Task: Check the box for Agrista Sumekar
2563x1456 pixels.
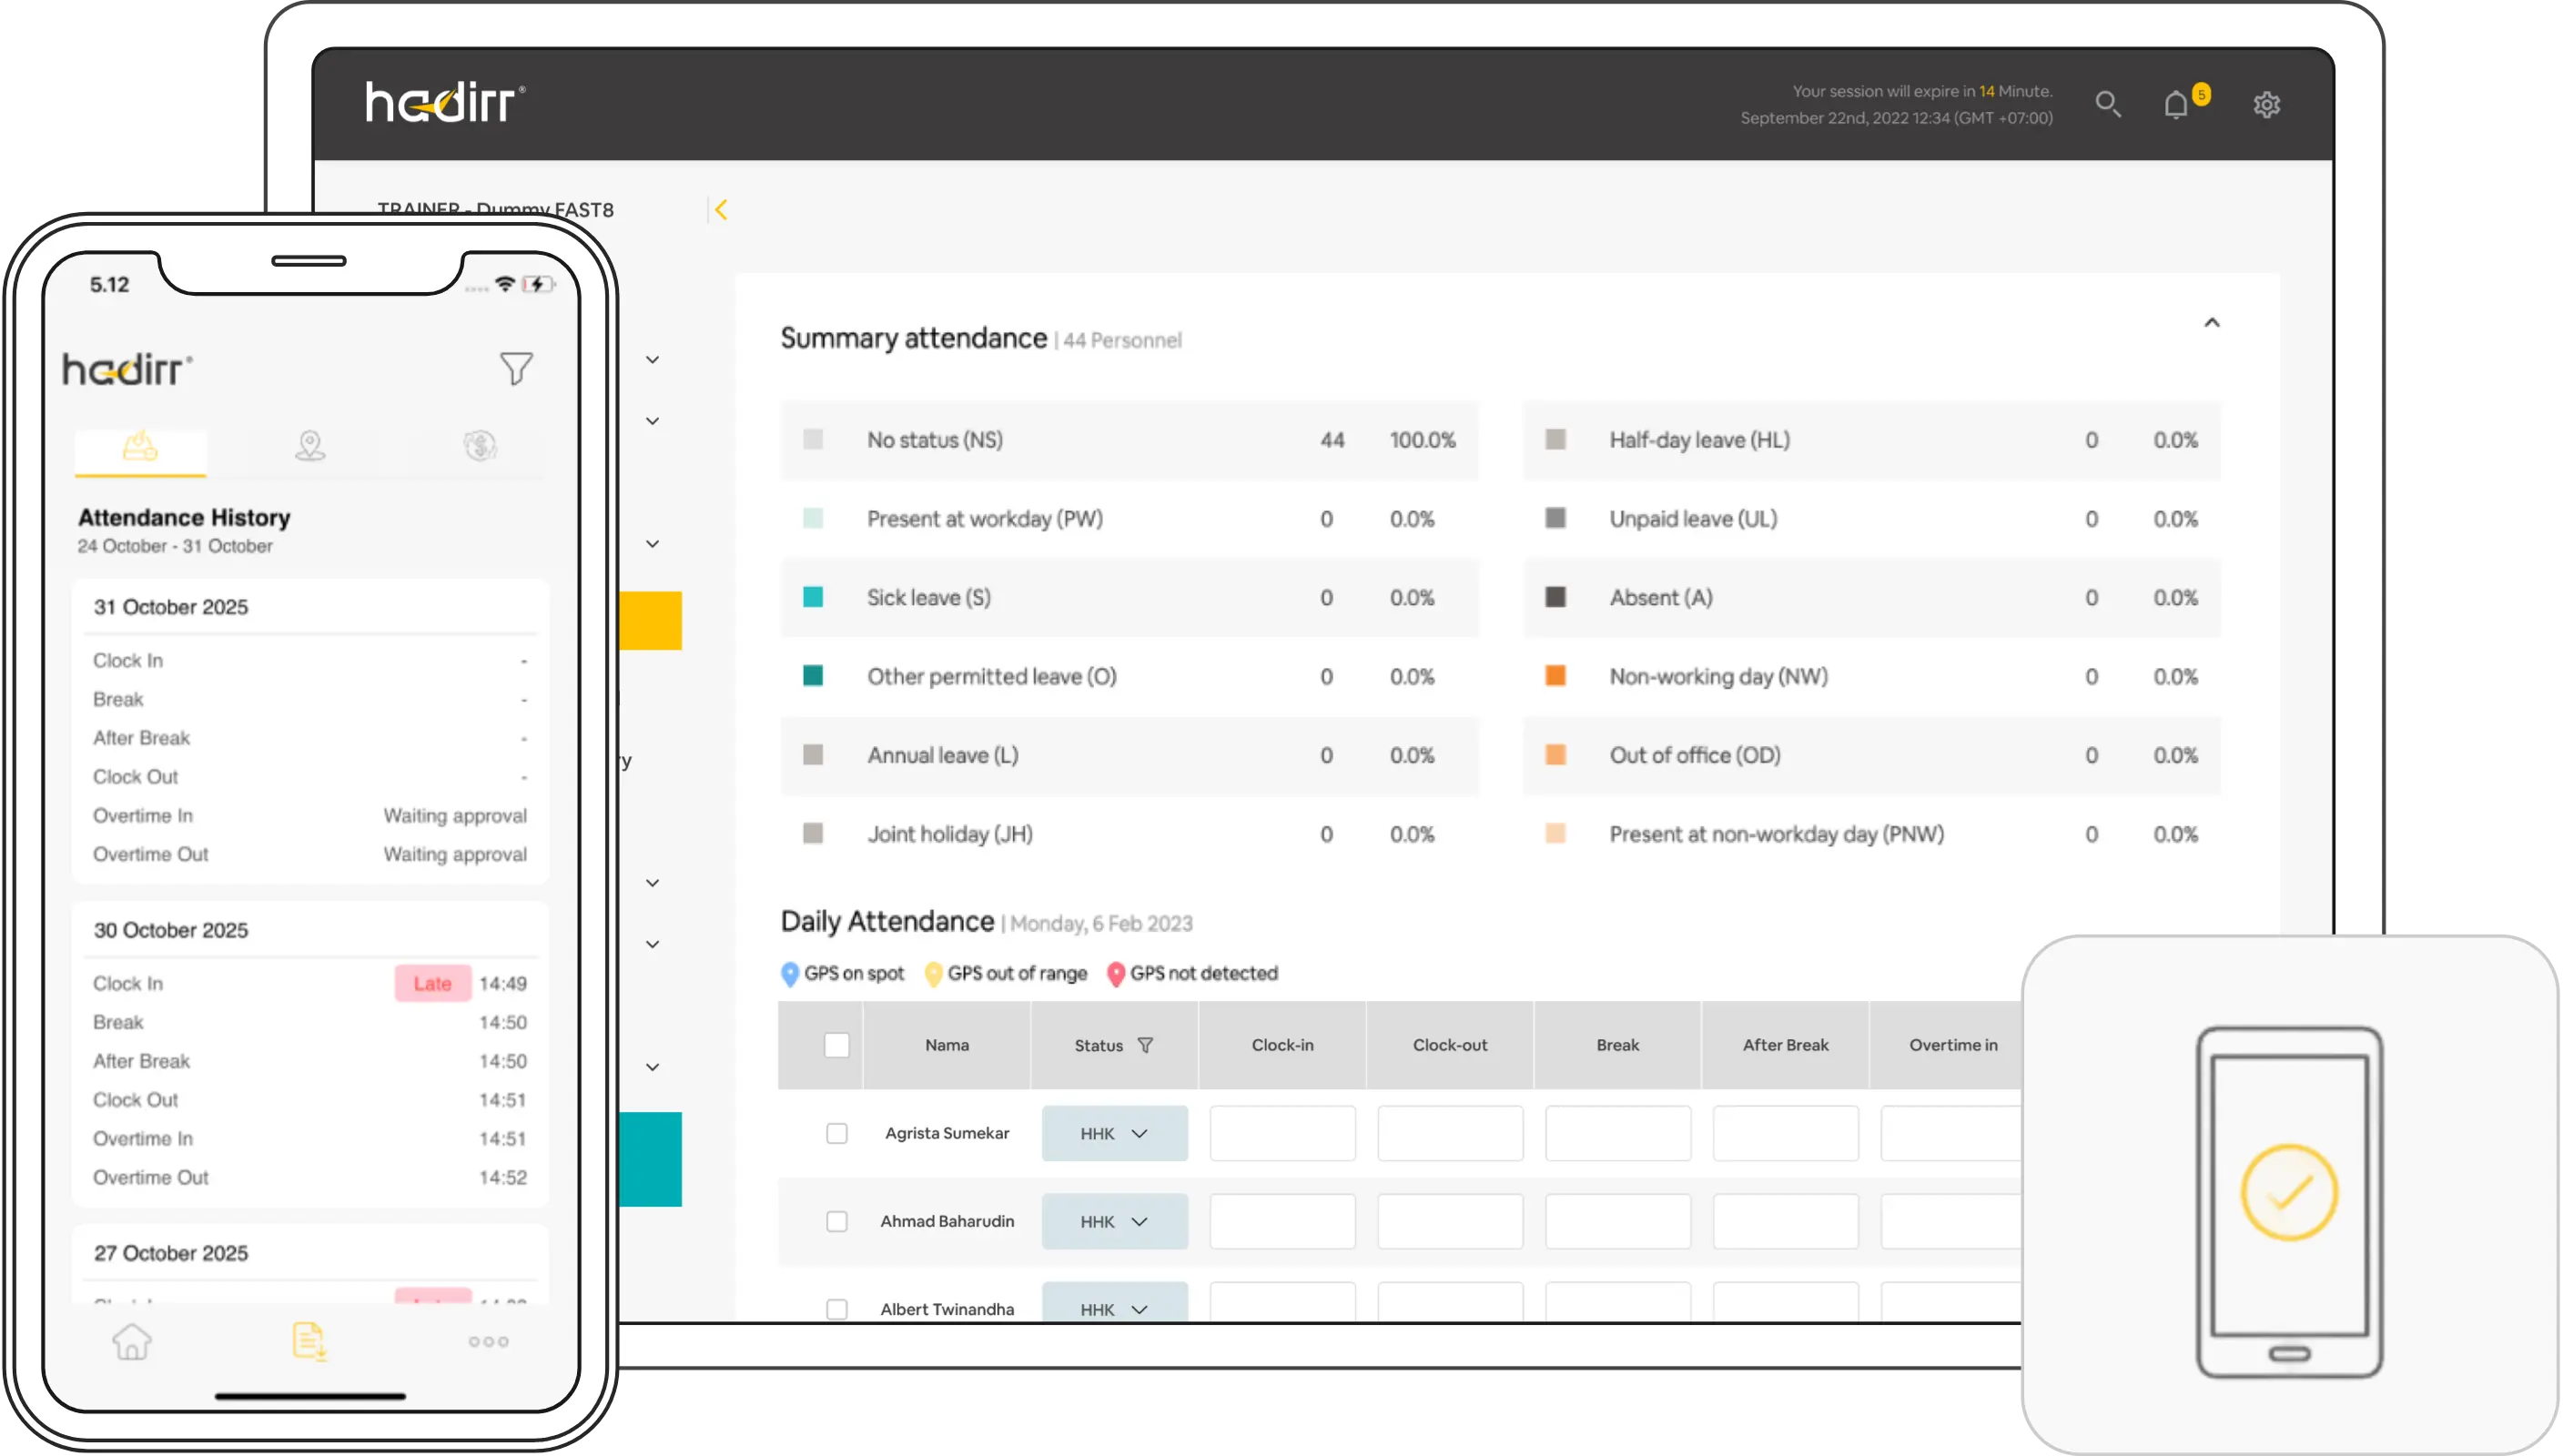Action: click(837, 1133)
